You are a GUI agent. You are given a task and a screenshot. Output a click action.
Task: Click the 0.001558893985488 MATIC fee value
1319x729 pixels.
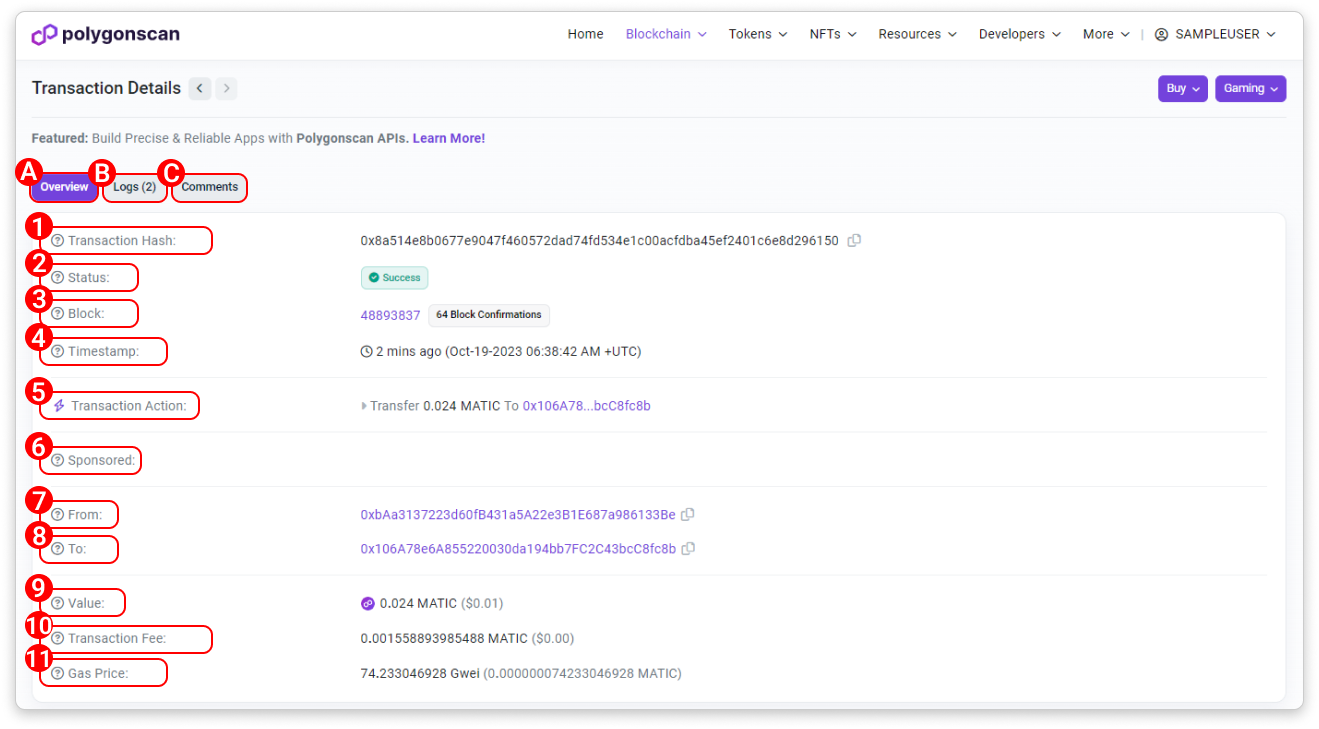click(444, 639)
